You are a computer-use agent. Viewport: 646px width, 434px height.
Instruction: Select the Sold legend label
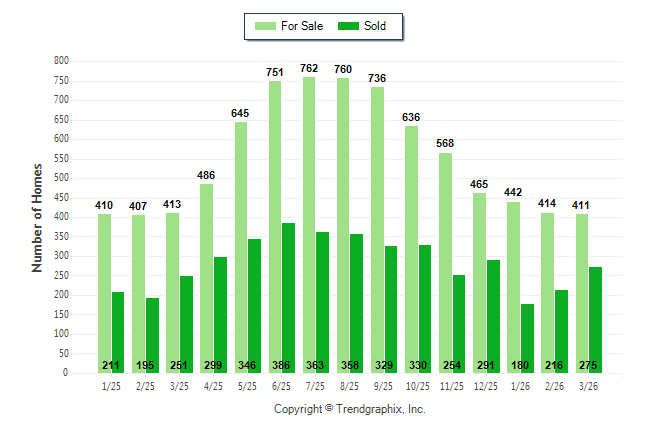pyautogui.click(x=375, y=26)
